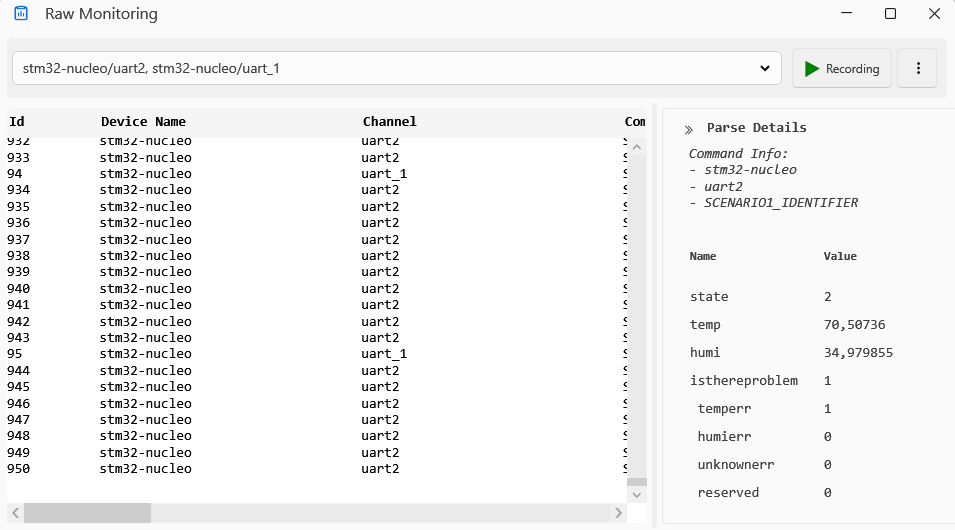
Task: Click the horizontal scroll left arrow
Action: point(16,513)
